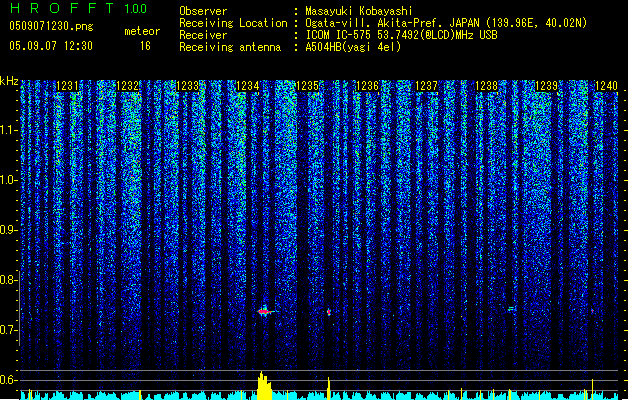The height and width of the screenshot is (400, 629).
Task: Click the meteor count value 16
Action: click(x=145, y=46)
